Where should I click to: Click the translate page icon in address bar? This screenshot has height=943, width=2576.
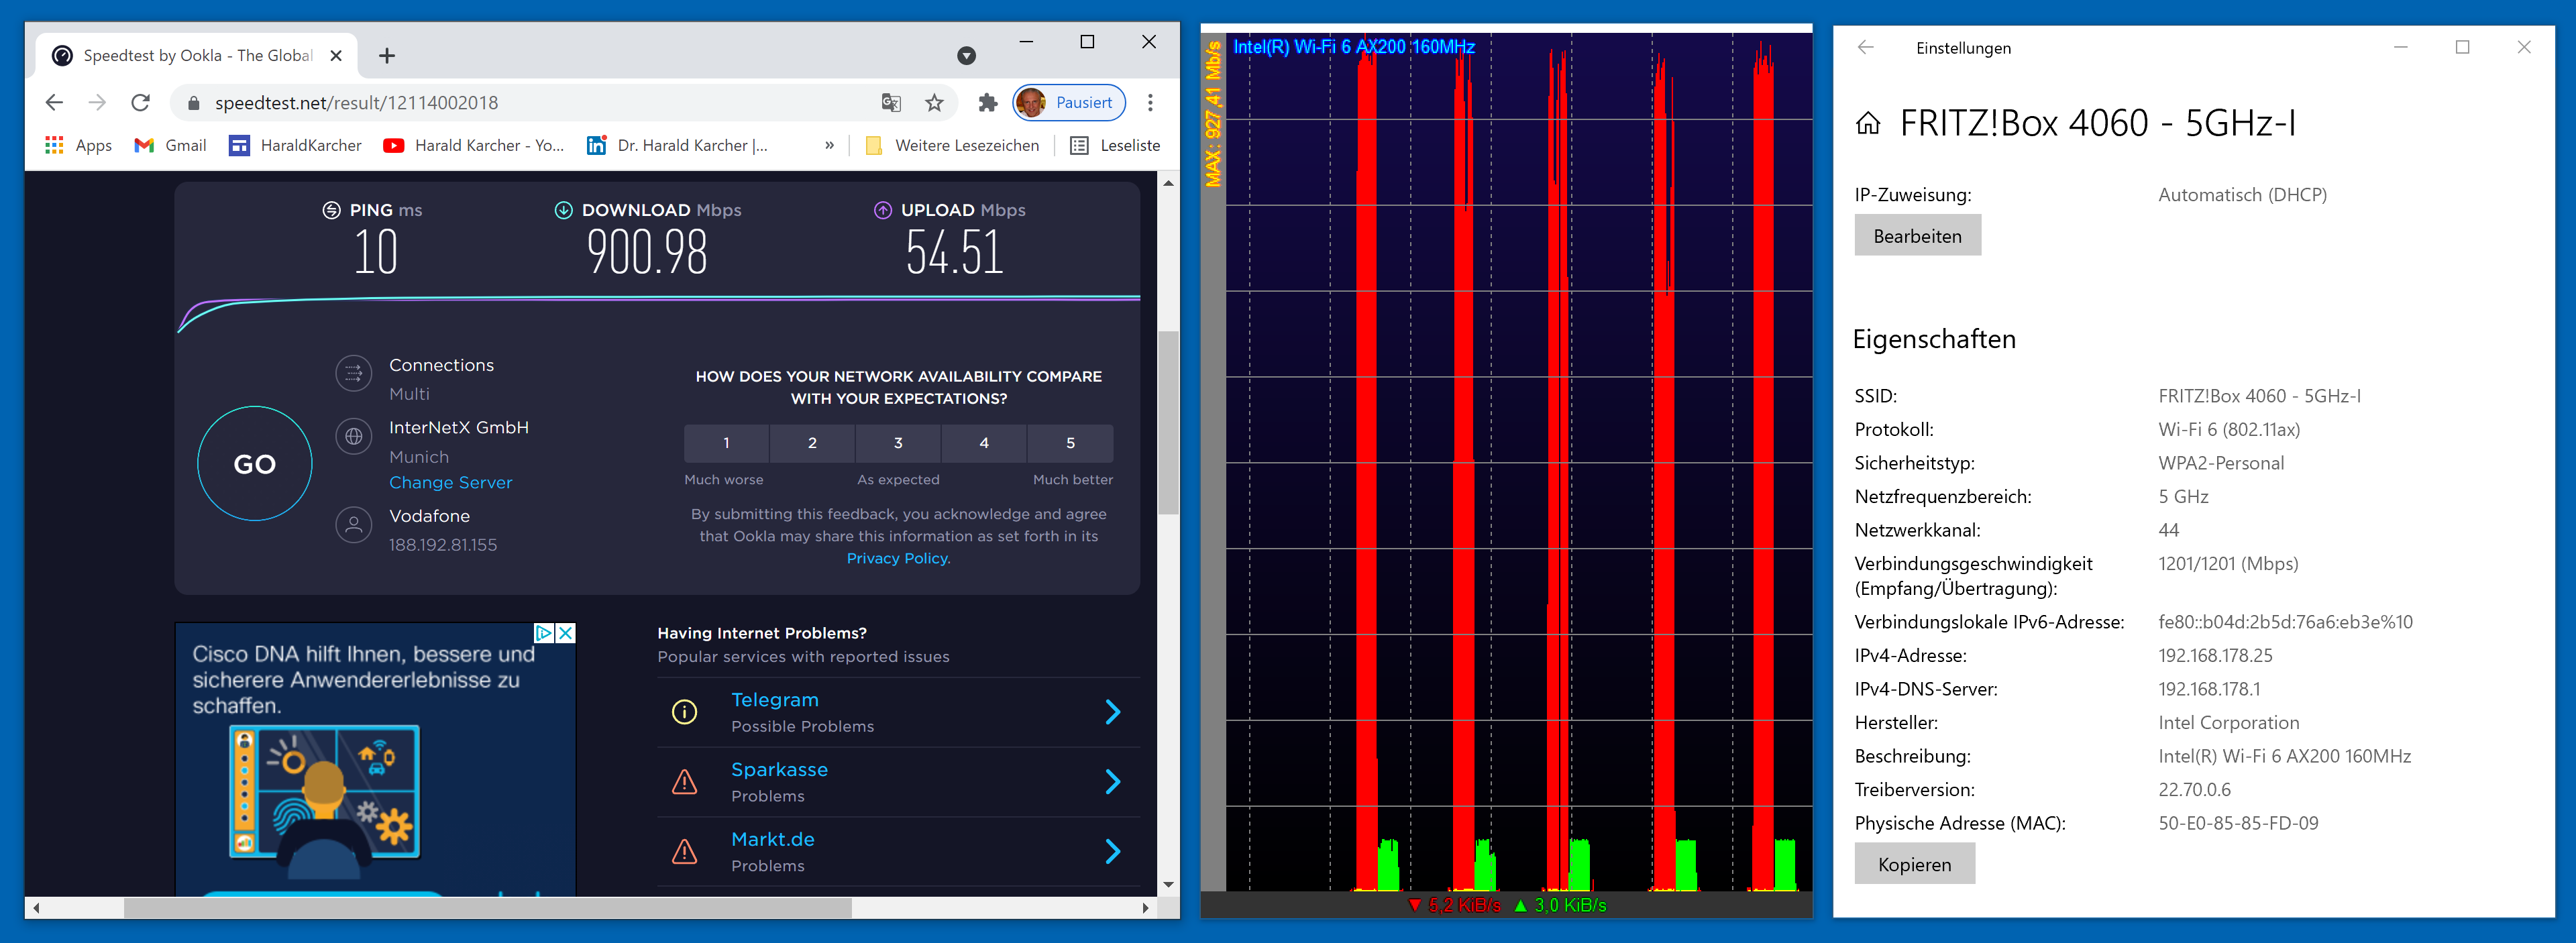[x=890, y=103]
